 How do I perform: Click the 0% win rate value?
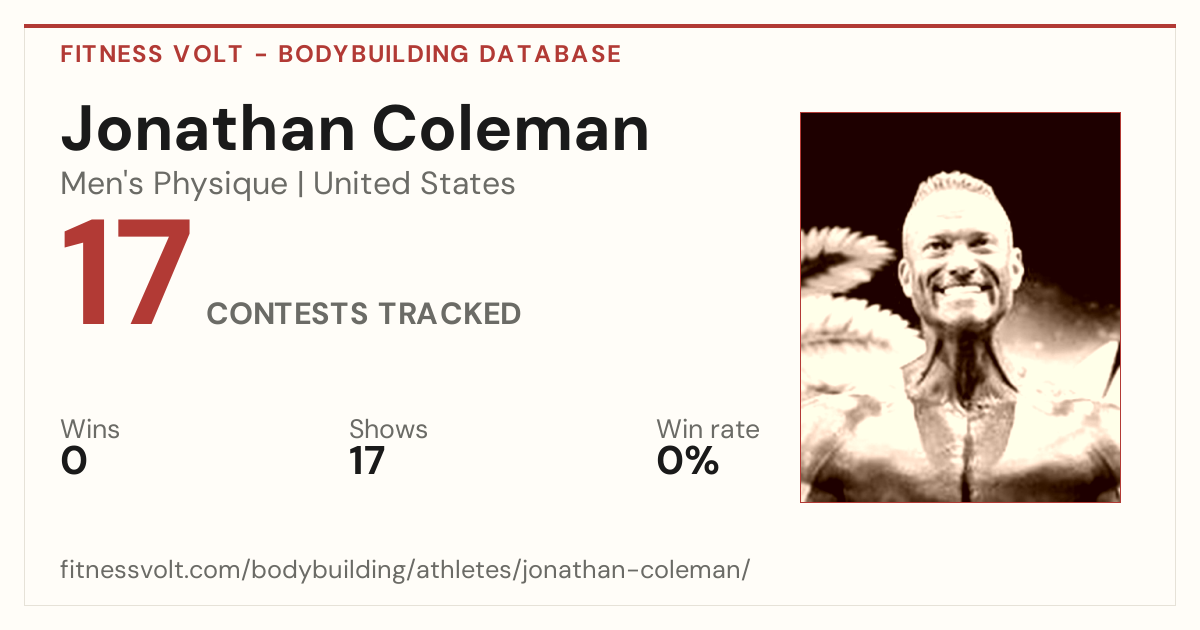coord(688,461)
